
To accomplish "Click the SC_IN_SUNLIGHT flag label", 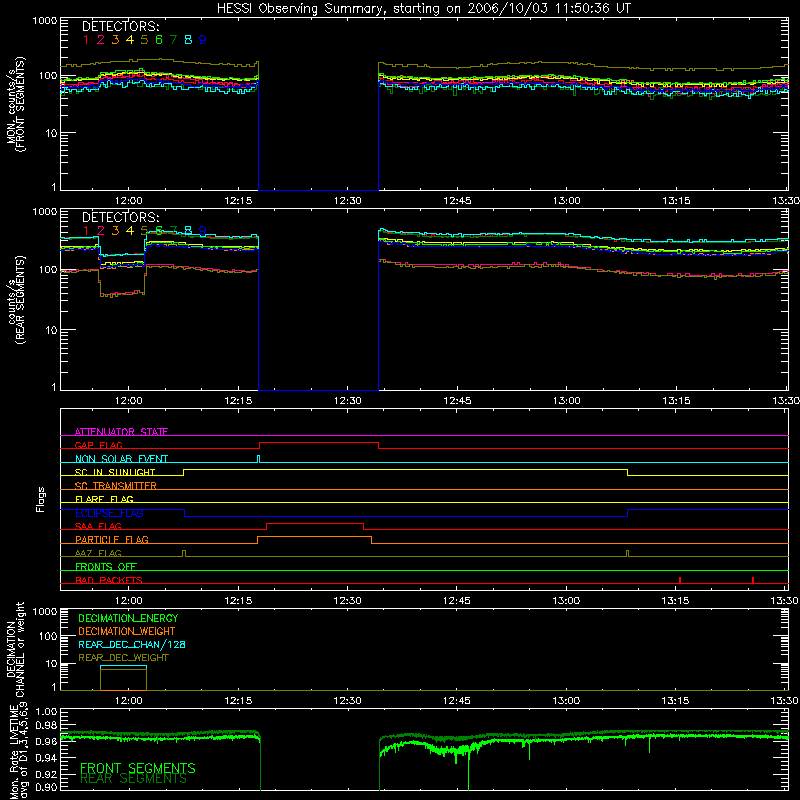I will coord(115,472).
